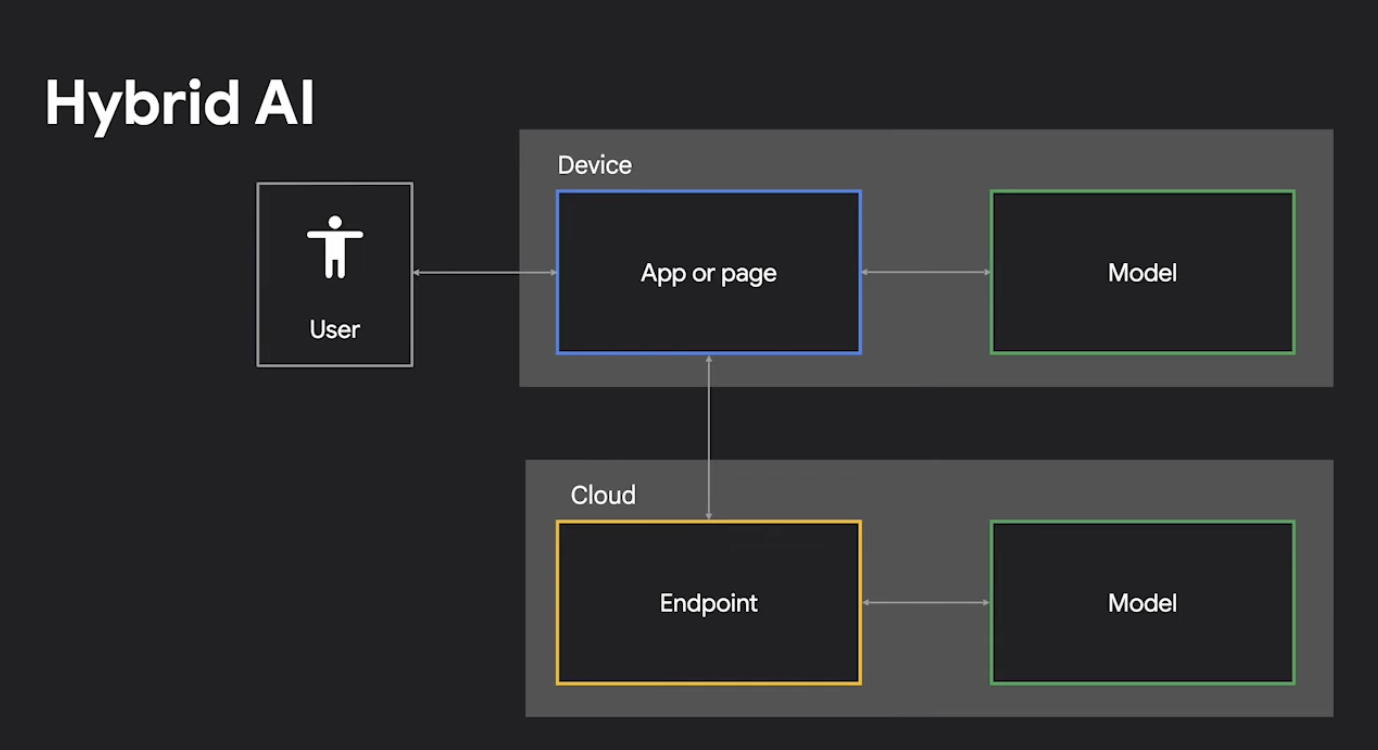This screenshot has width=1378, height=750.
Task: Click the "Endpoint" text
Action: [708, 603]
